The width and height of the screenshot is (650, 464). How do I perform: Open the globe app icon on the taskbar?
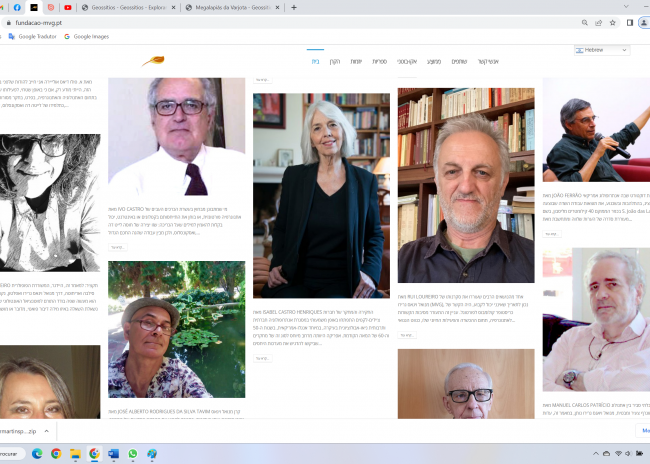pyautogui.click(x=152, y=454)
